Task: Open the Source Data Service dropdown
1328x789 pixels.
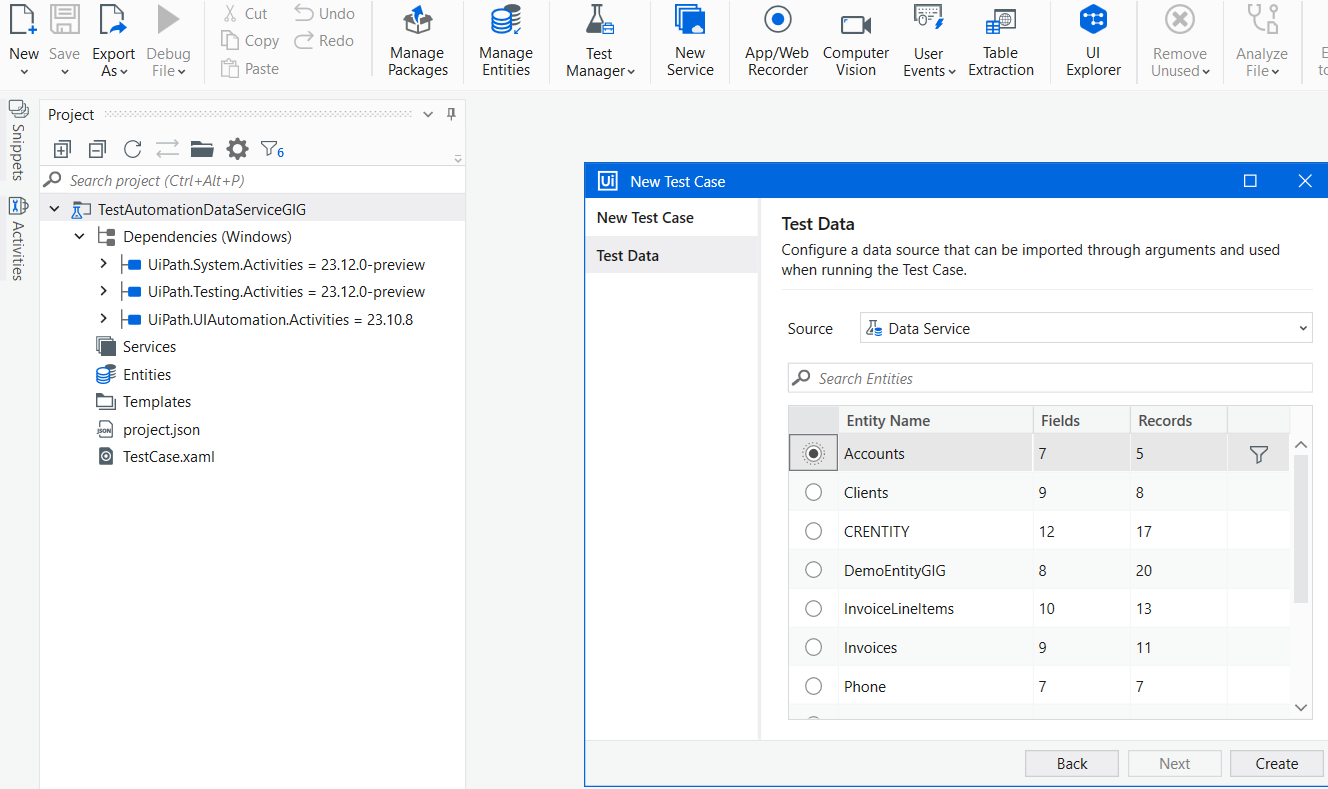Action: pos(1086,328)
